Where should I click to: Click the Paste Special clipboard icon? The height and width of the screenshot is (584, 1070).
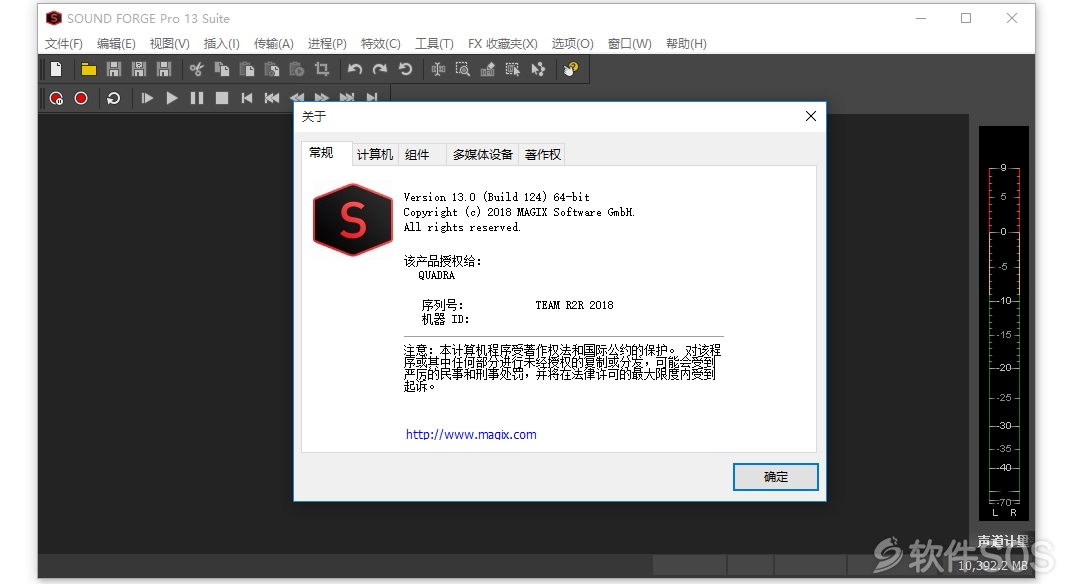[272, 69]
